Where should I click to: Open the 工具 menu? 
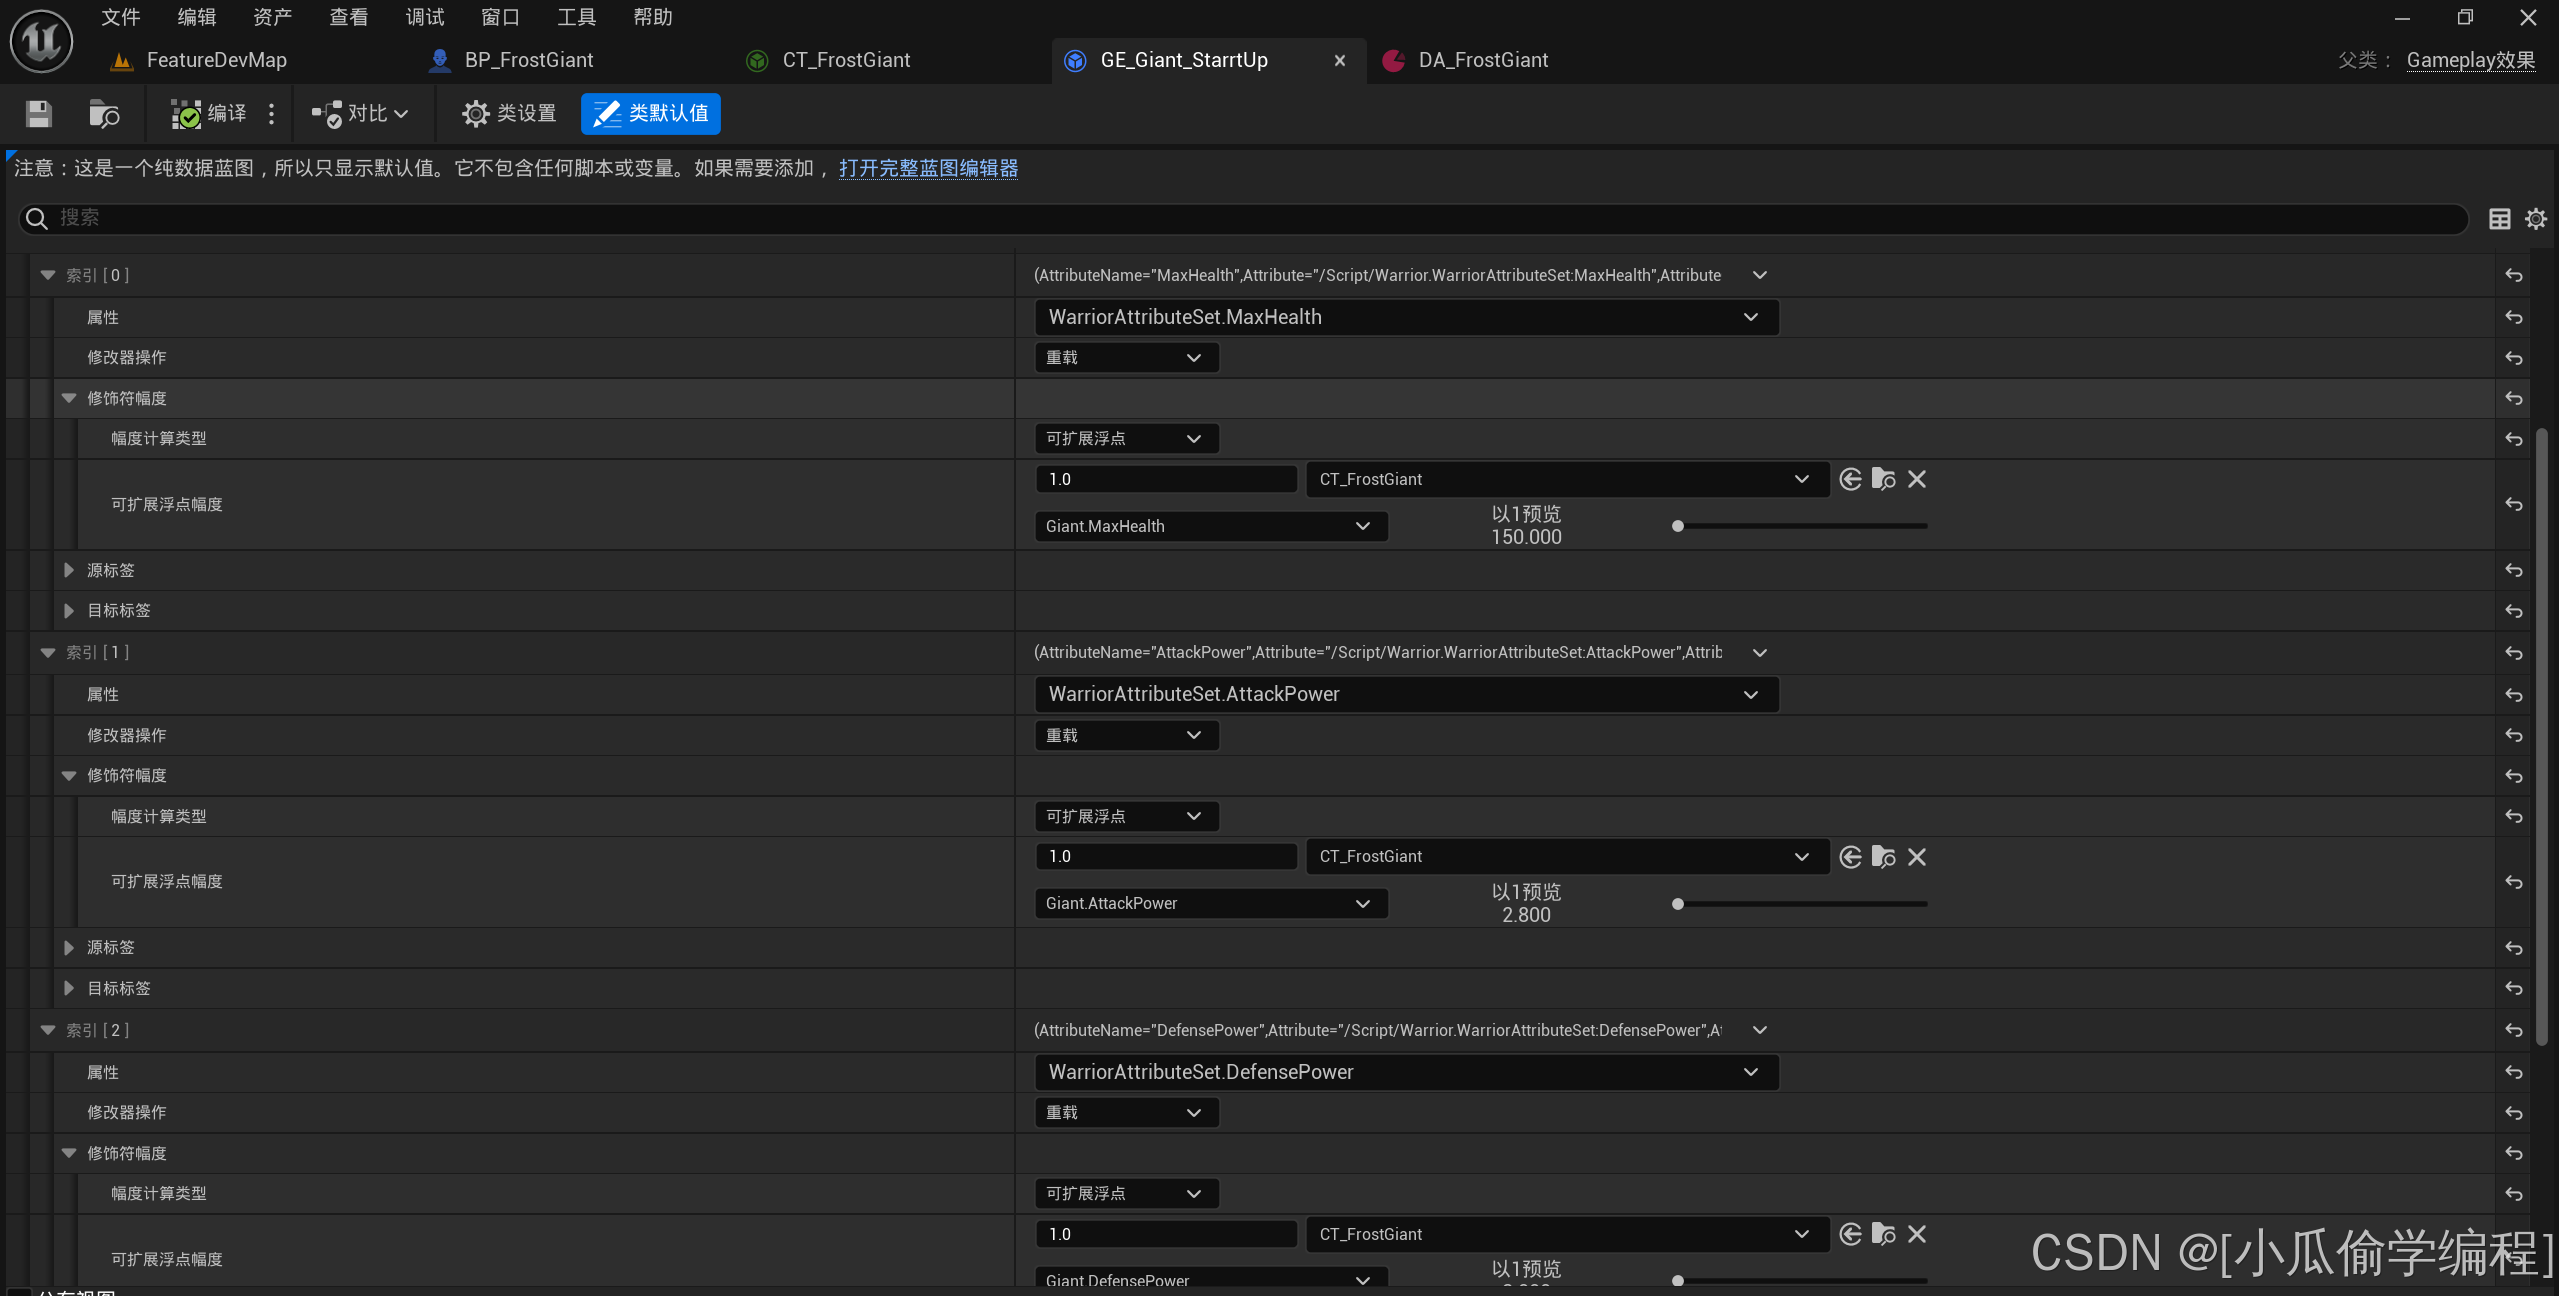tap(576, 17)
